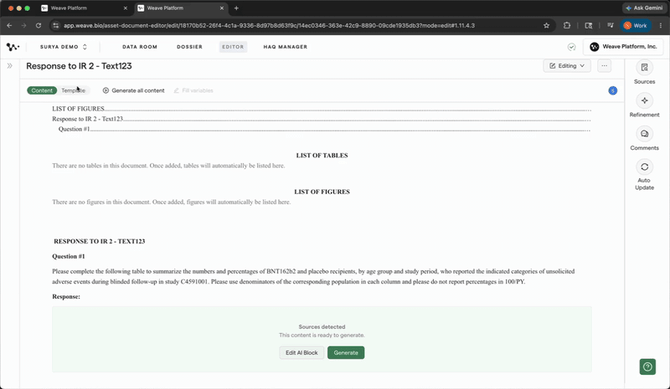670x389 pixels.
Task: Reload the browser page
Action: [38, 26]
